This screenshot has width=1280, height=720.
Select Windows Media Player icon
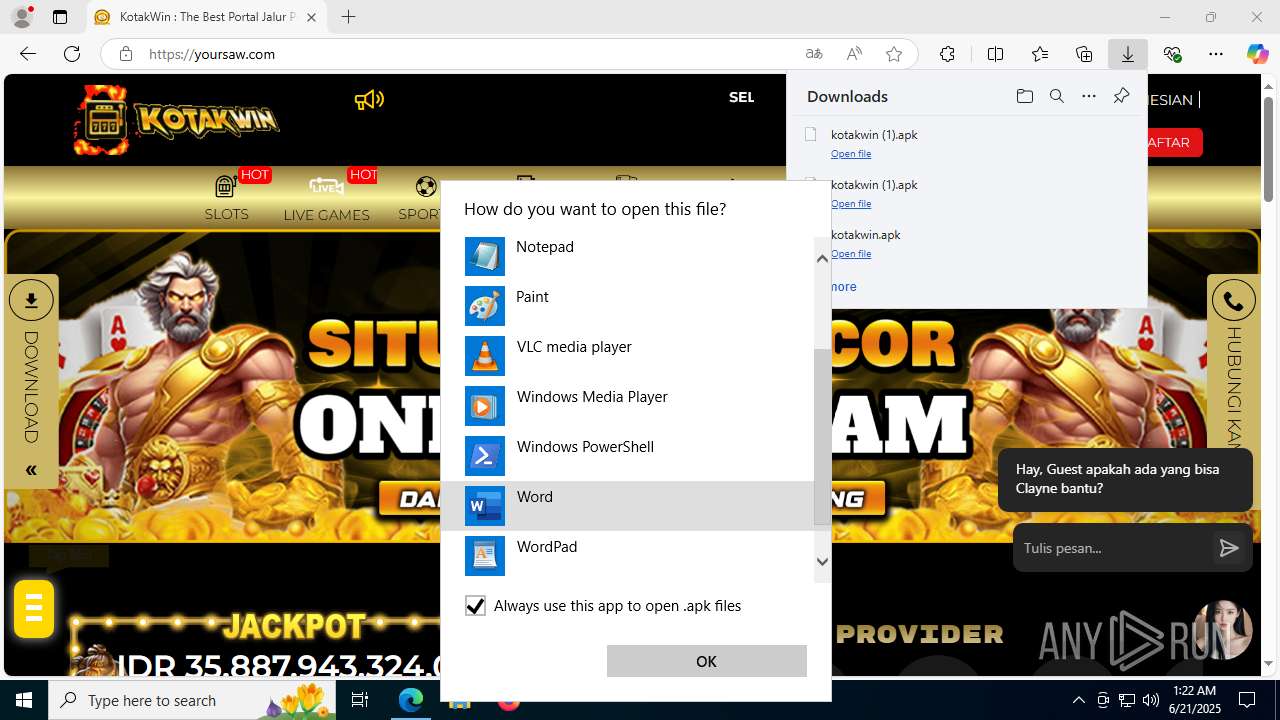(x=485, y=406)
